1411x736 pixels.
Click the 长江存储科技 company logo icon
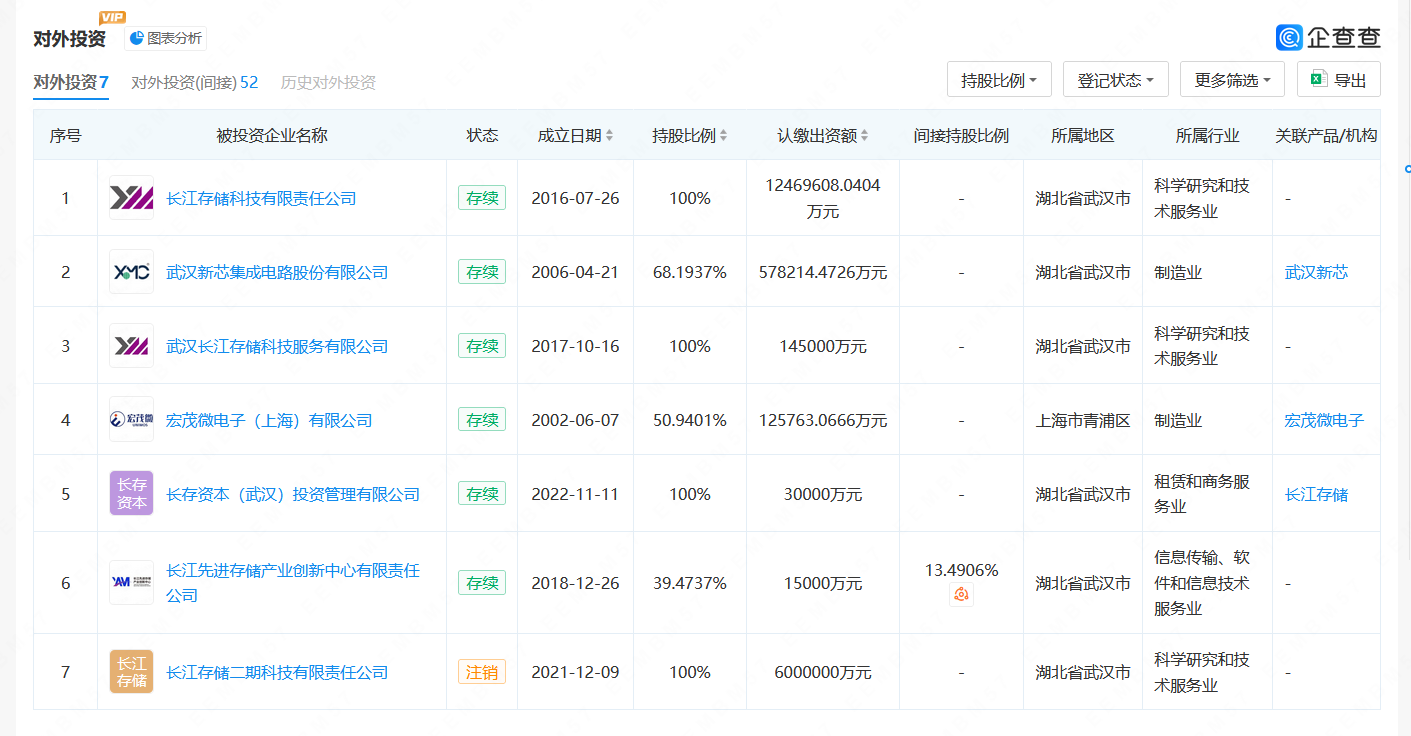(x=131, y=198)
